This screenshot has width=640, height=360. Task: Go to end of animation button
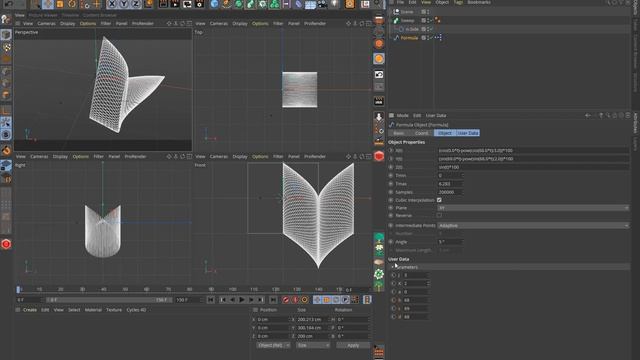click(x=273, y=300)
